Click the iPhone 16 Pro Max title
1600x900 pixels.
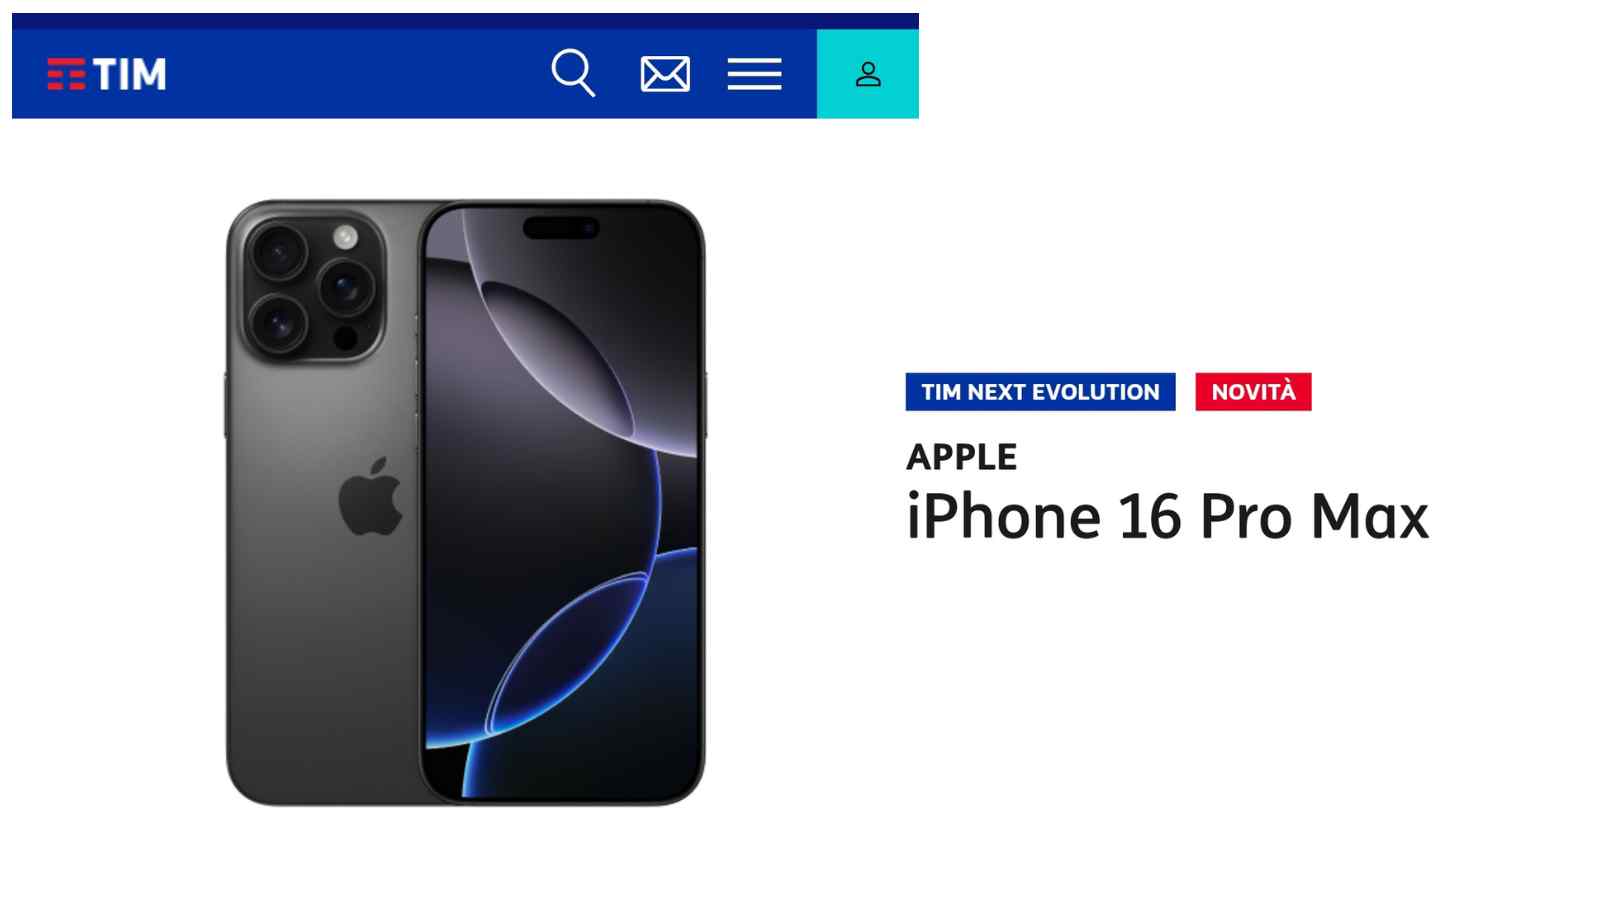tap(1167, 517)
